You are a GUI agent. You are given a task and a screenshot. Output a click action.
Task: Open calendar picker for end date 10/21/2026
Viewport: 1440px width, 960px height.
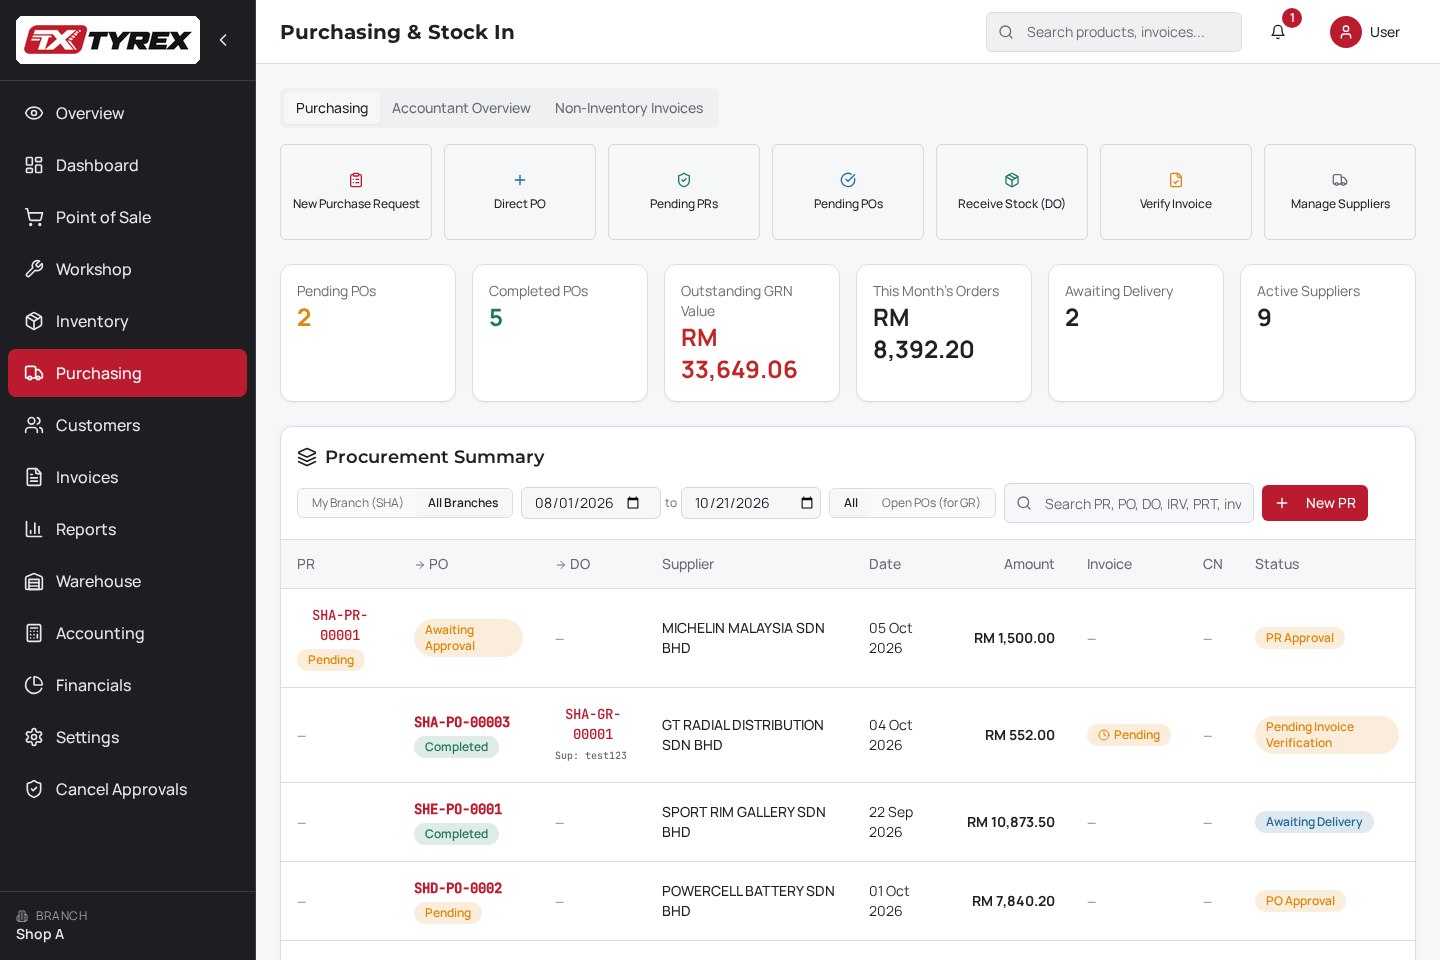807,503
